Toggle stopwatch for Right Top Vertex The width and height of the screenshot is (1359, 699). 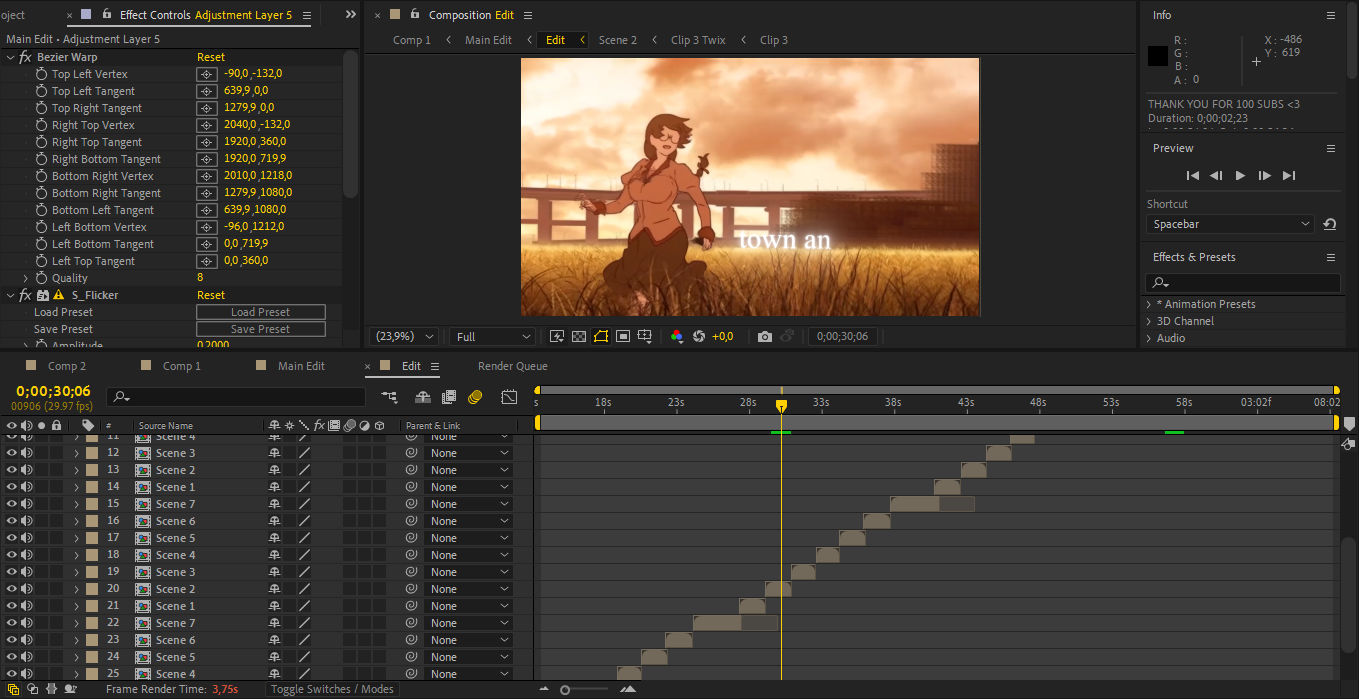click(x=41, y=125)
